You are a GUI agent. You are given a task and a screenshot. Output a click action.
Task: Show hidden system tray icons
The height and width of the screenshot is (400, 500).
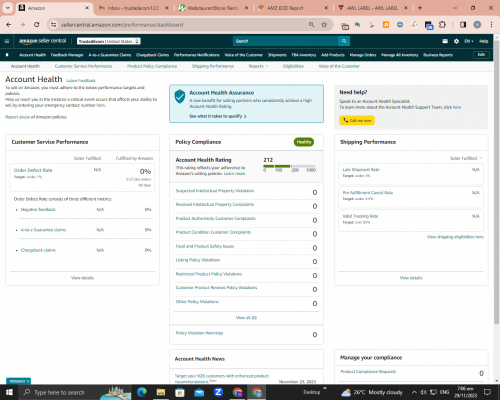click(414, 392)
